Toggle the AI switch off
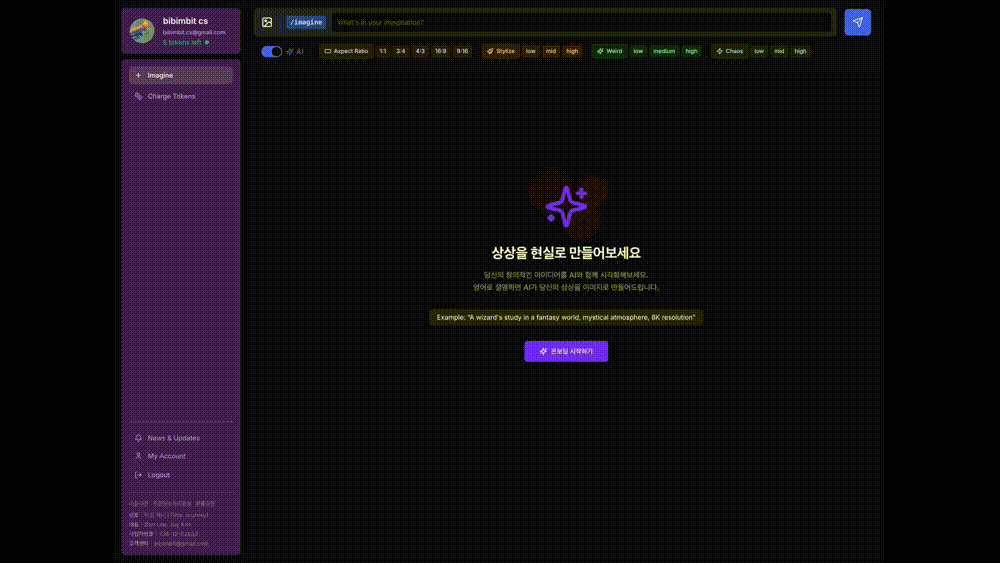1000x563 pixels. click(272, 52)
